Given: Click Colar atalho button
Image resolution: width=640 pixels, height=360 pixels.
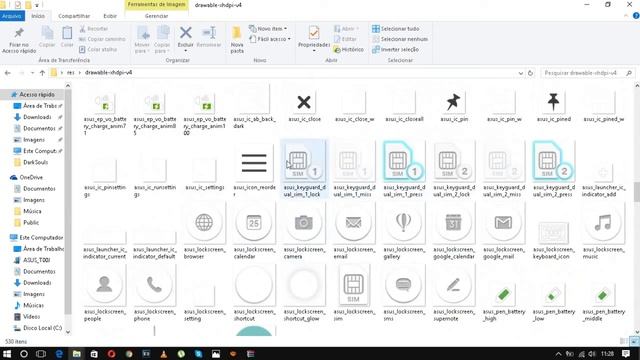Looking at the screenshot, I should [x=98, y=49].
